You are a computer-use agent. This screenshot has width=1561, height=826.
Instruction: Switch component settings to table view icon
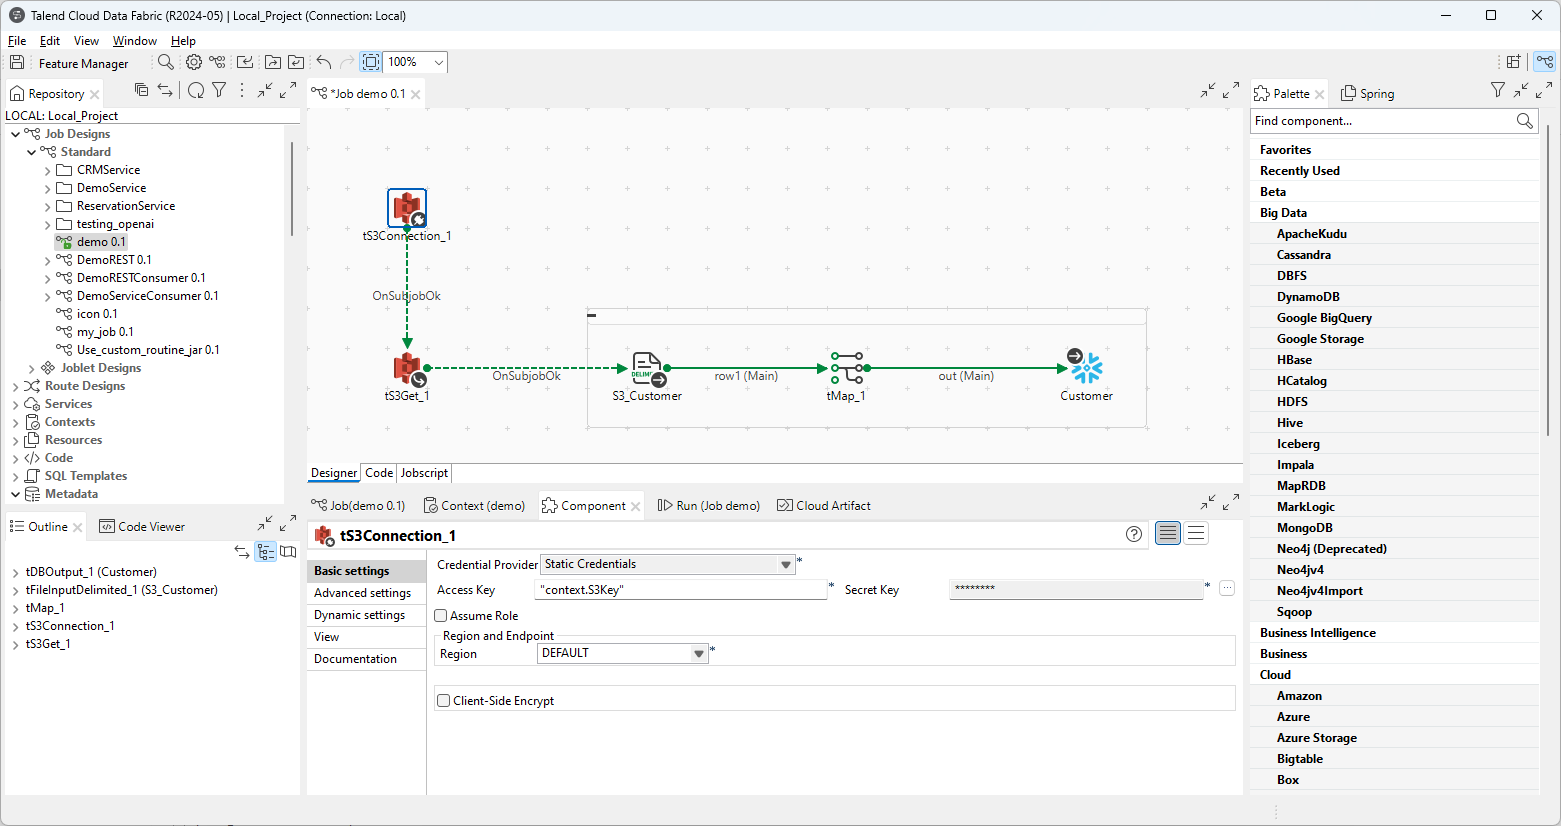[1168, 534]
